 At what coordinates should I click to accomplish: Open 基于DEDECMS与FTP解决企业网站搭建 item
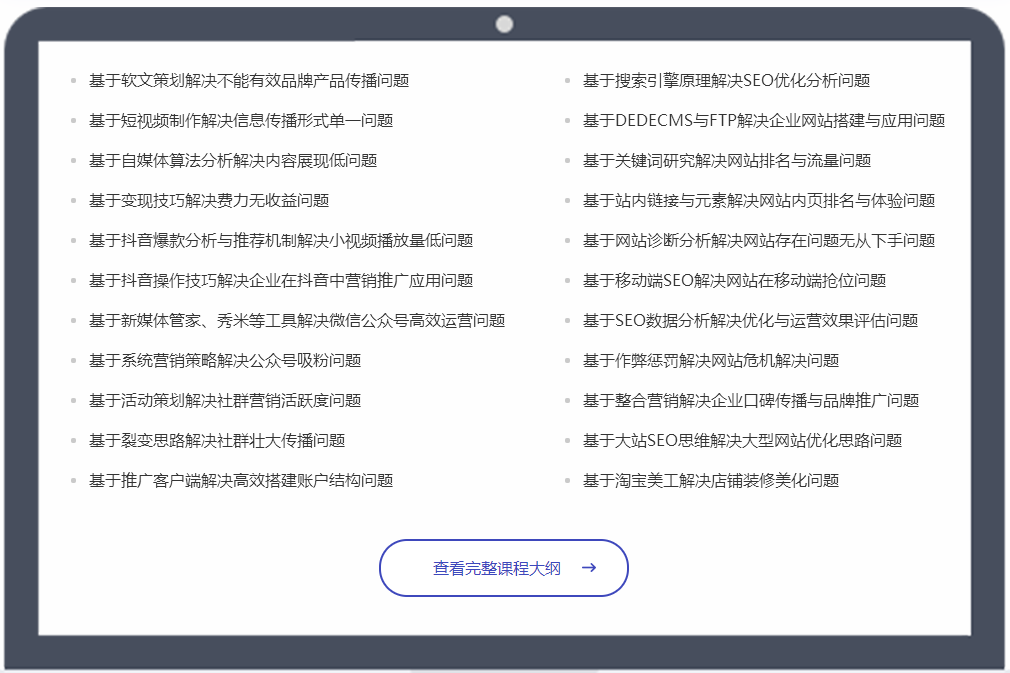coord(764,121)
